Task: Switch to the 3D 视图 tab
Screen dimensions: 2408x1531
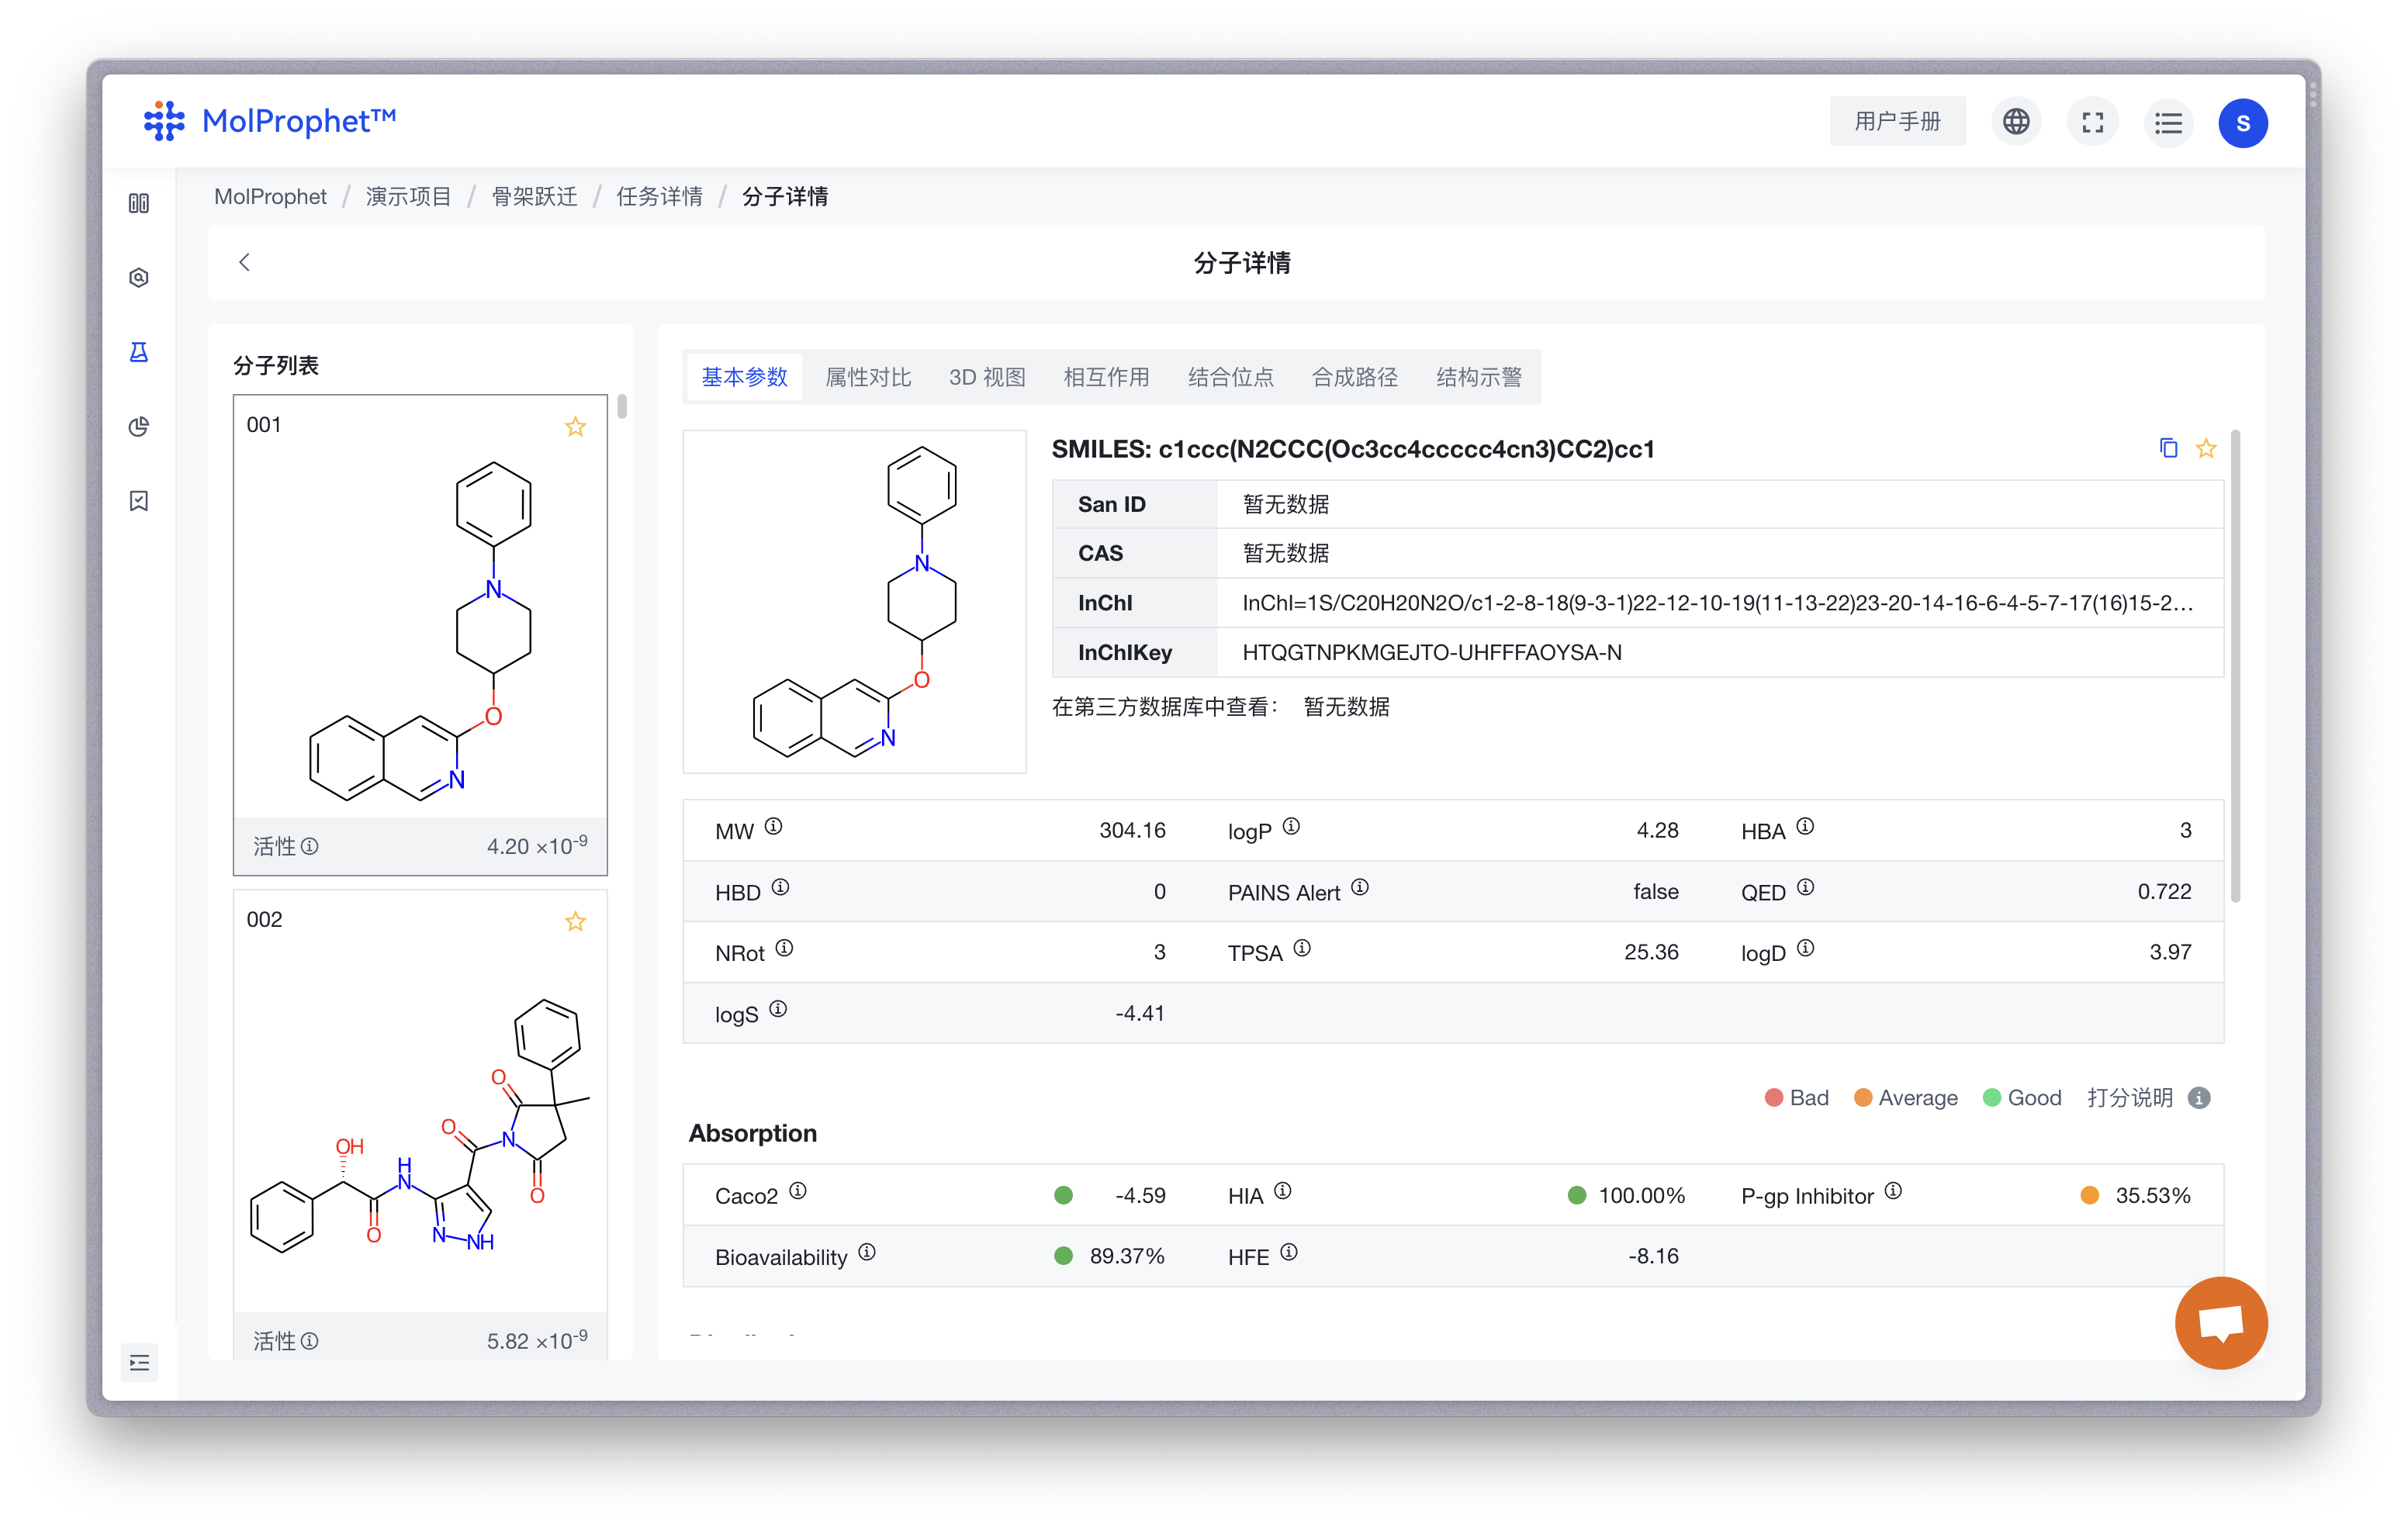Action: pos(987,377)
